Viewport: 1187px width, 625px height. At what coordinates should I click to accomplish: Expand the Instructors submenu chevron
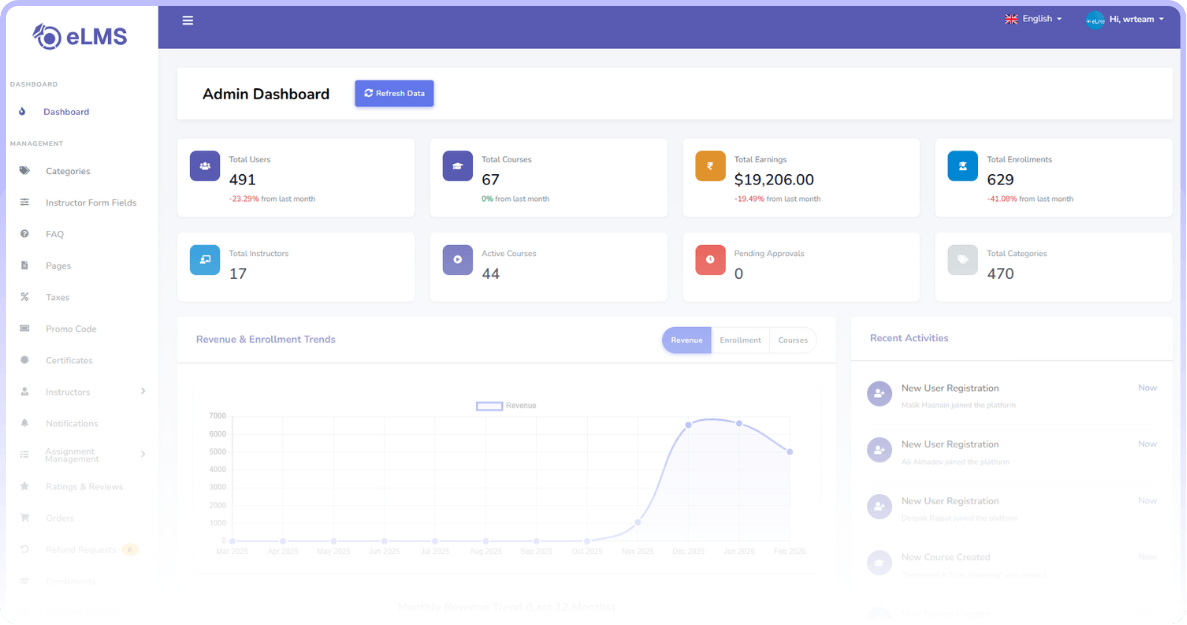[x=143, y=391]
